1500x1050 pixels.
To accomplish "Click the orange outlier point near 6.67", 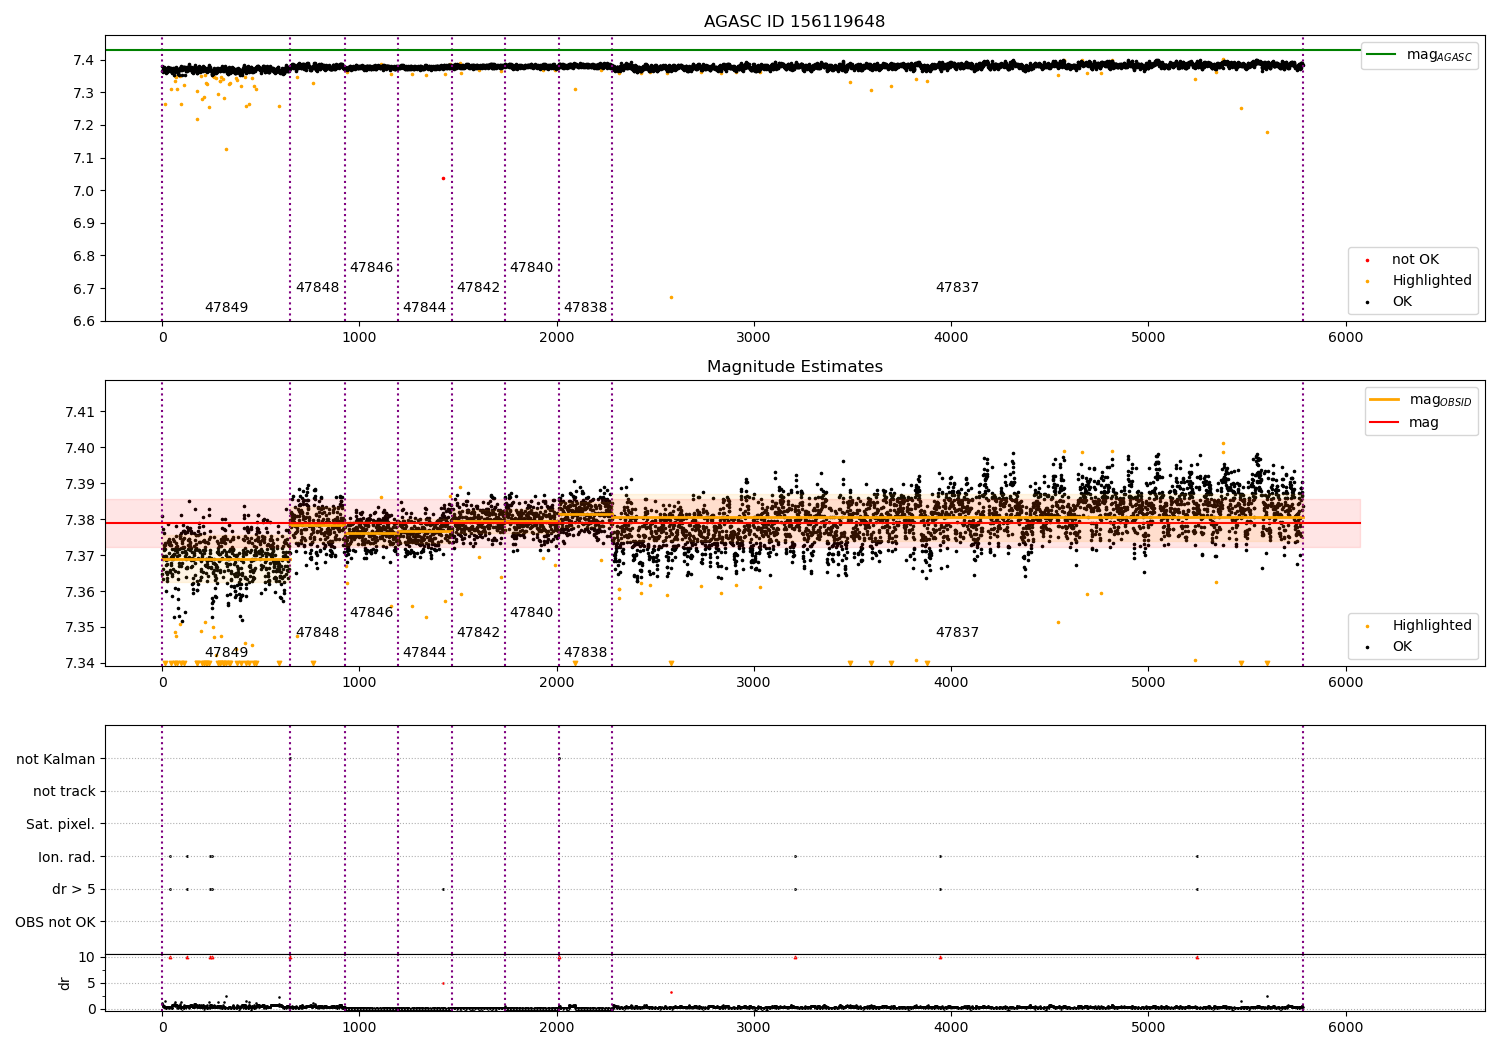I will click(x=671, y=297).
